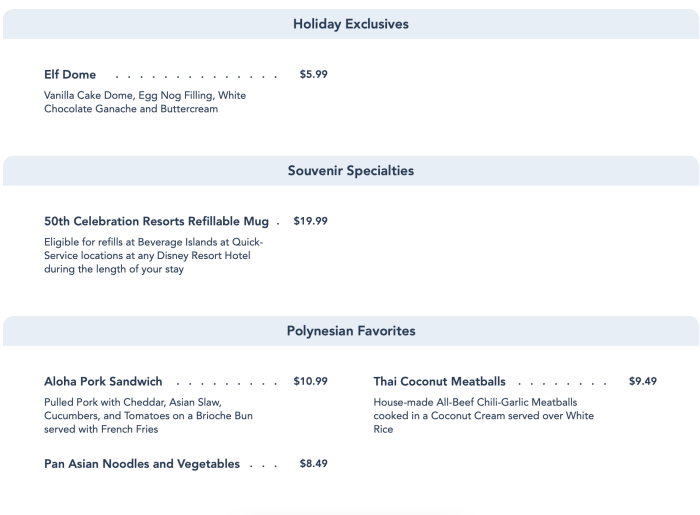Image resolution: width=700 pixels, height=515 pixels.
Task: Select the Elf Dome menu item title
Action: point(70,75)
